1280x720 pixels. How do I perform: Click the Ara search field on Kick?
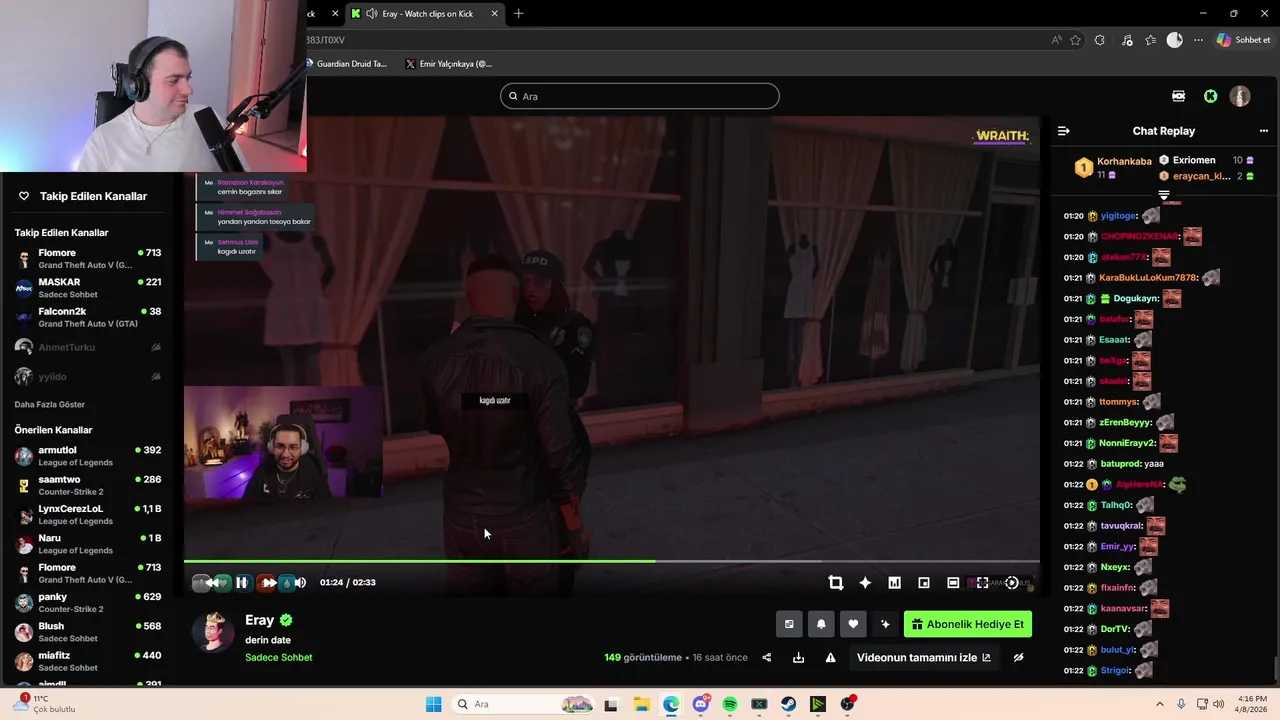point(640,96)
